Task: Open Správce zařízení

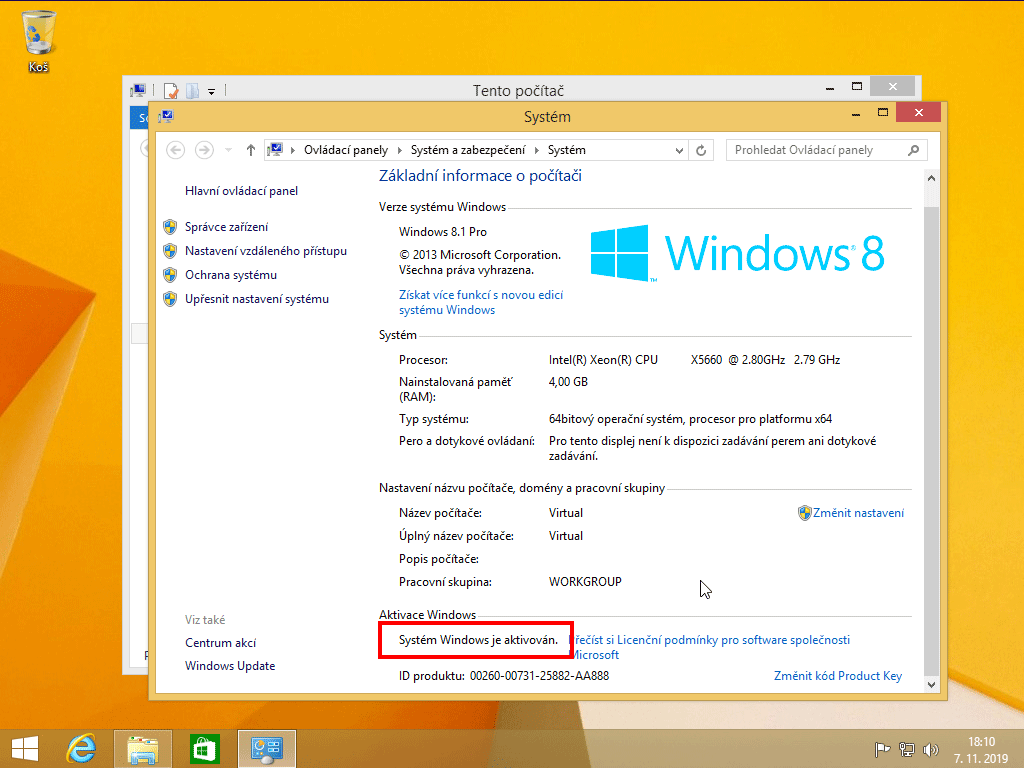Action: click(x=226, y=227)
